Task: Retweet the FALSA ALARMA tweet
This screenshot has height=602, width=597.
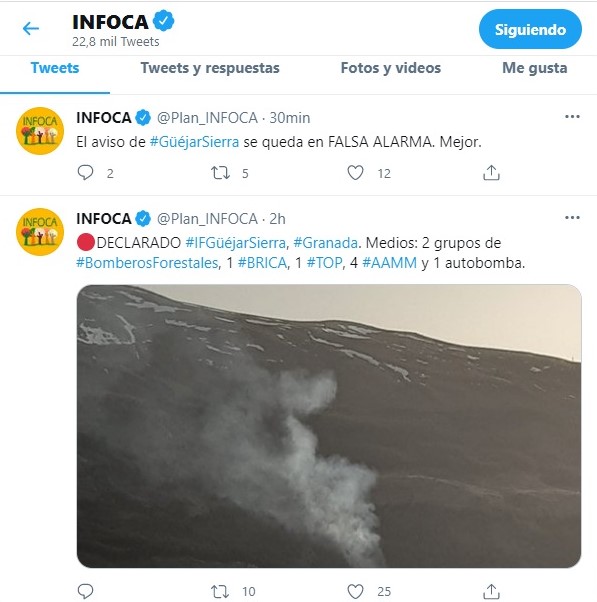Action: pyautogui.click(x=220, y=173)
